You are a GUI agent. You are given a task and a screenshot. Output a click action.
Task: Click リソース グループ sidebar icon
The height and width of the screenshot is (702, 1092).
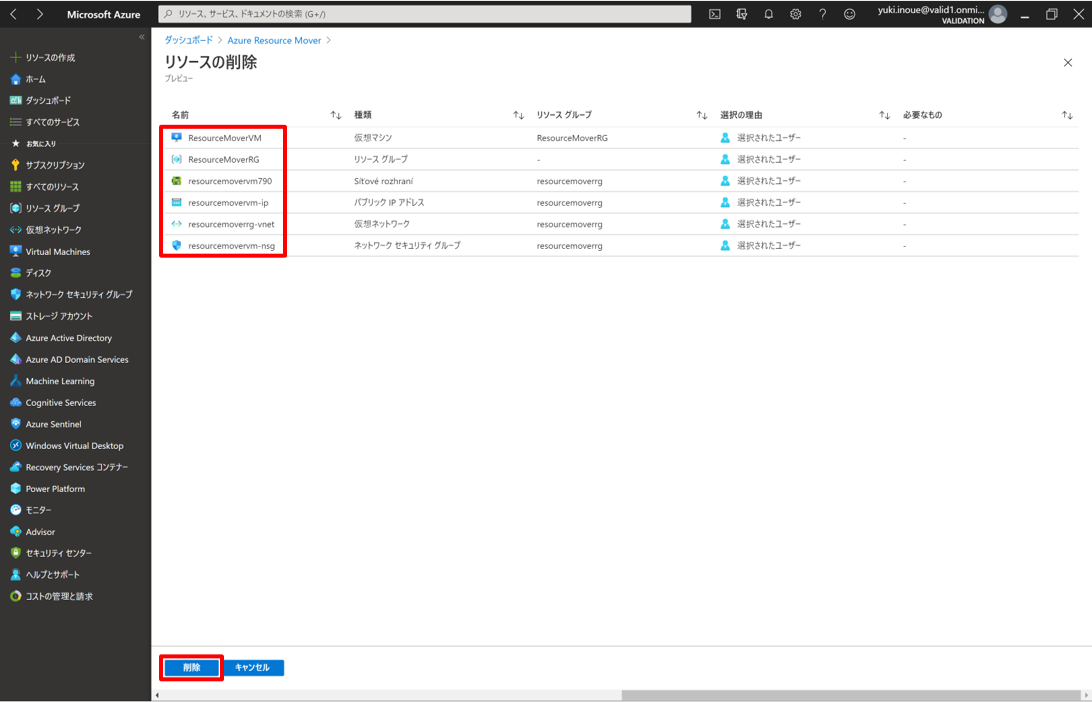tap(15, 208)
